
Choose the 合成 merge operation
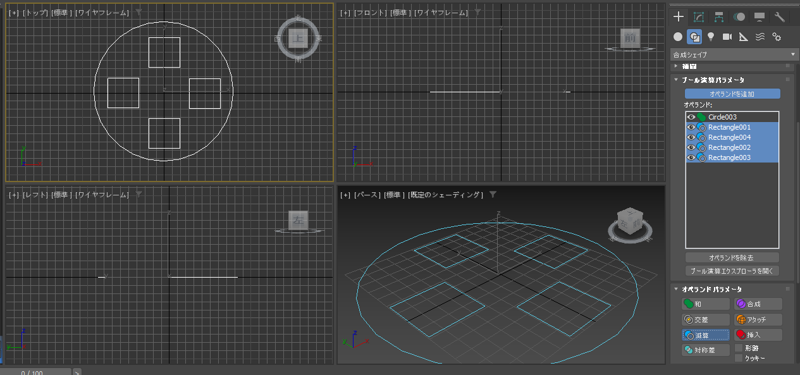pos(758,304)
